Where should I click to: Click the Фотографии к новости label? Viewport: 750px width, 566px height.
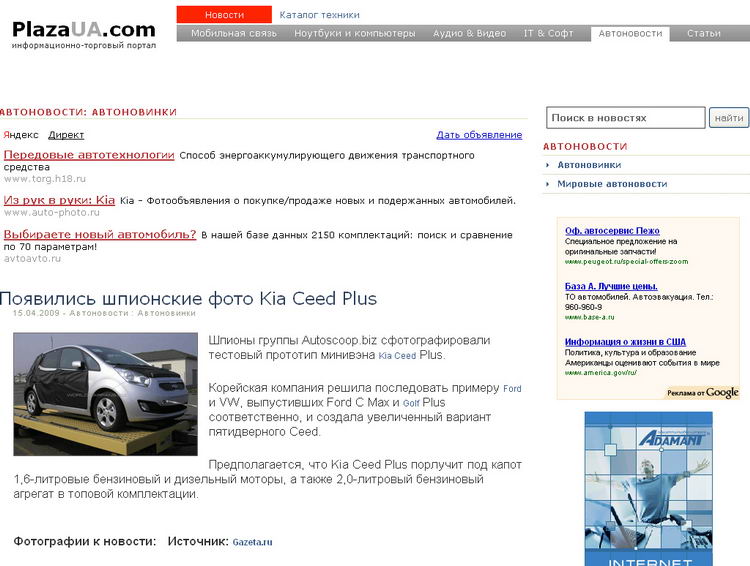pyautogui.click(x=85, y=541)
